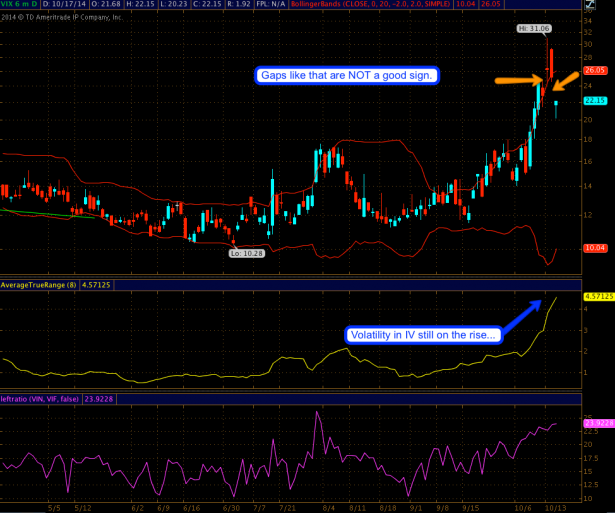This screenshot has height=513, width=615.
Task: Click the red 10.04 lower band tag
Action: (x=596, y=247)
